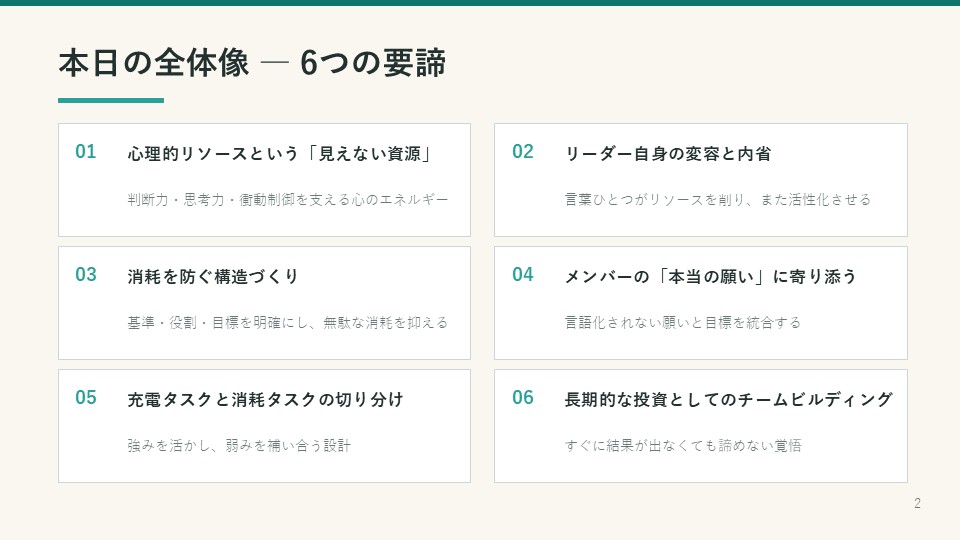960x540 pixels.
Task: Click the number 04 label
Action: tap(523, 275)
